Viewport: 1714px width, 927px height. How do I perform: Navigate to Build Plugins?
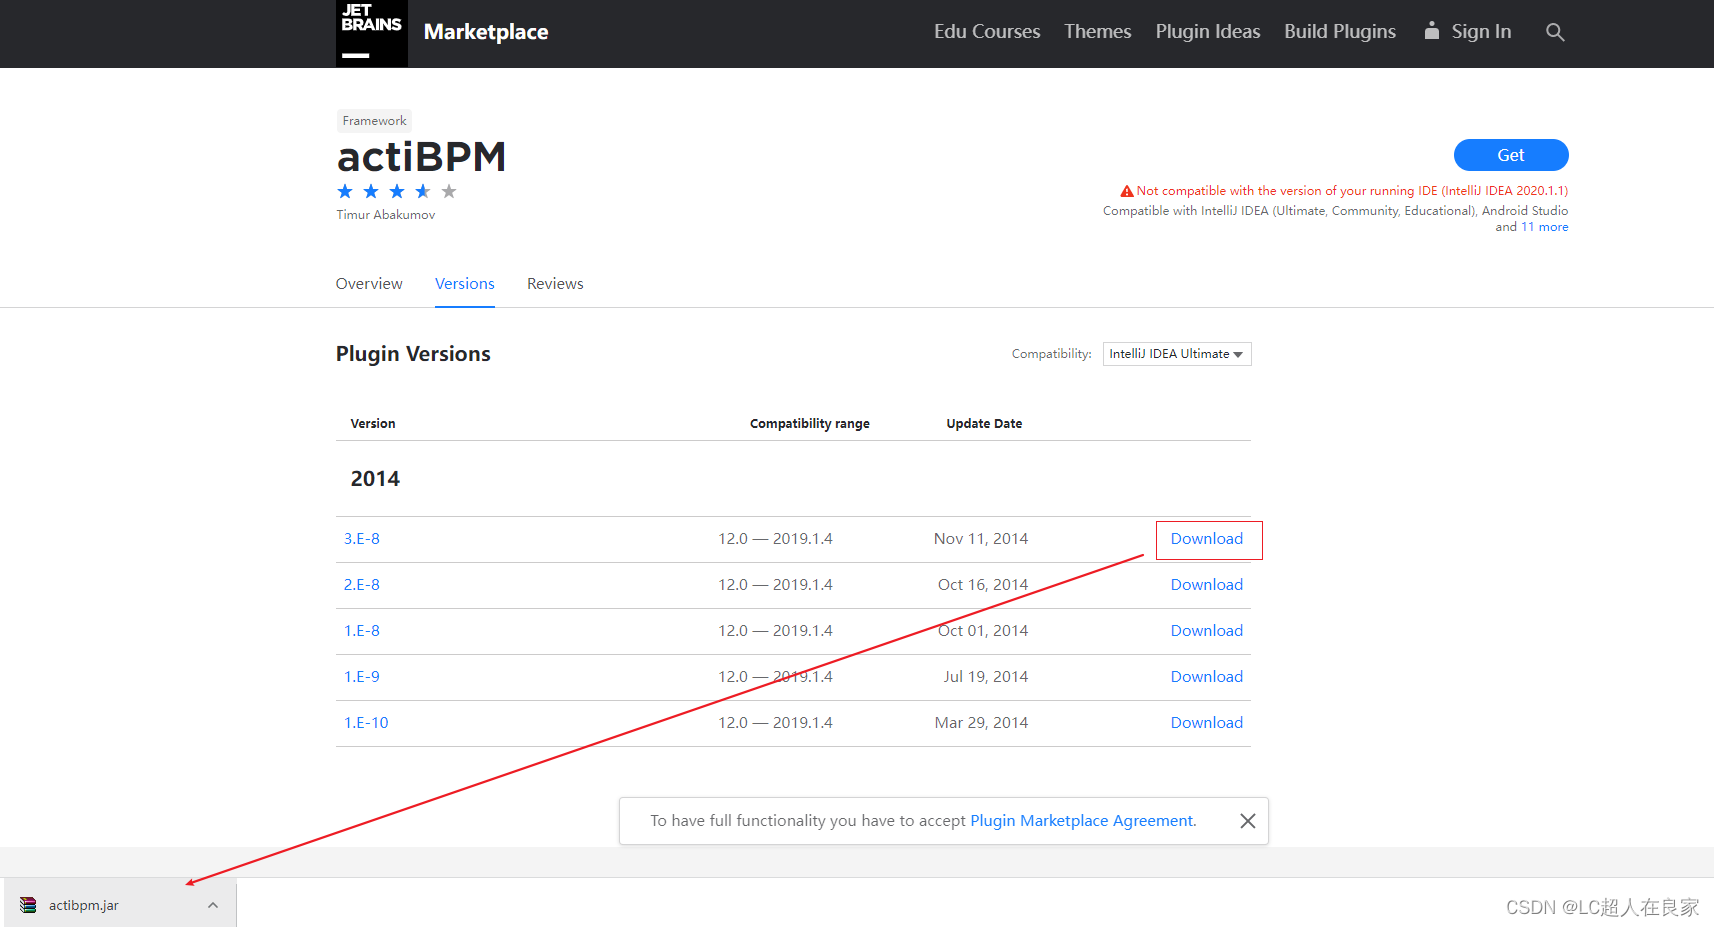coord(1340,32)
